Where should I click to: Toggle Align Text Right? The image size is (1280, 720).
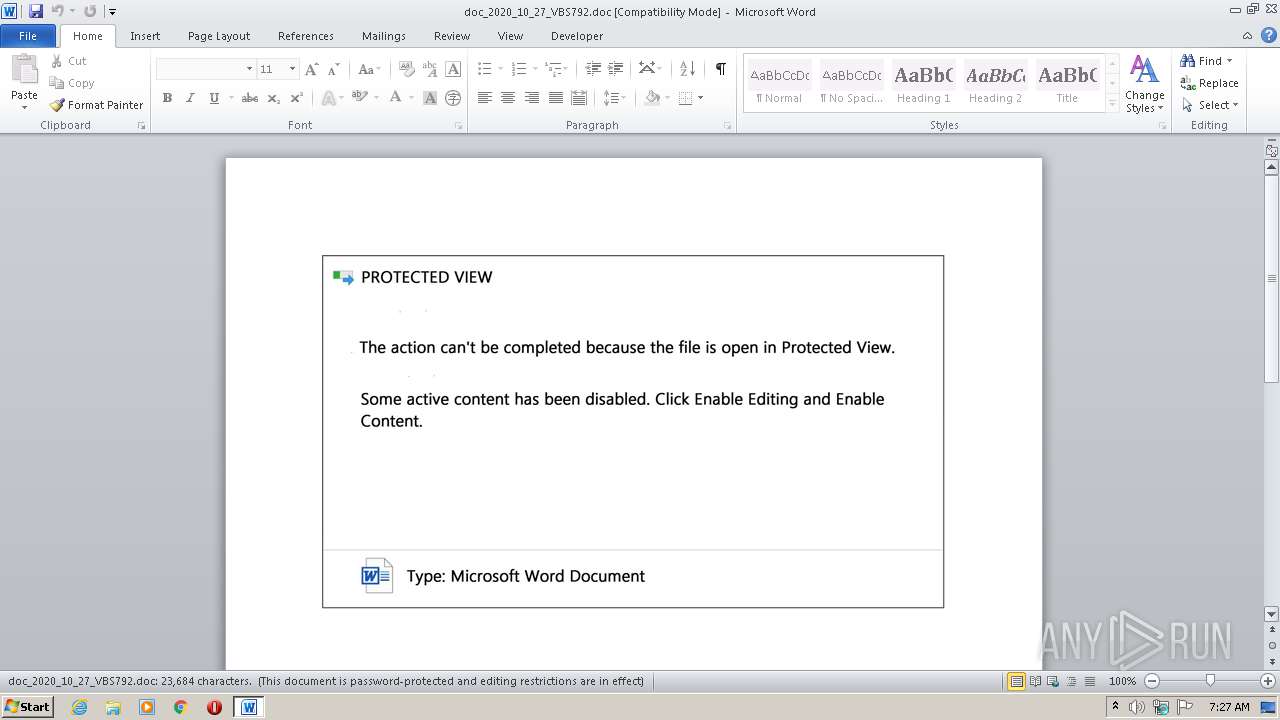pos(532,98)
